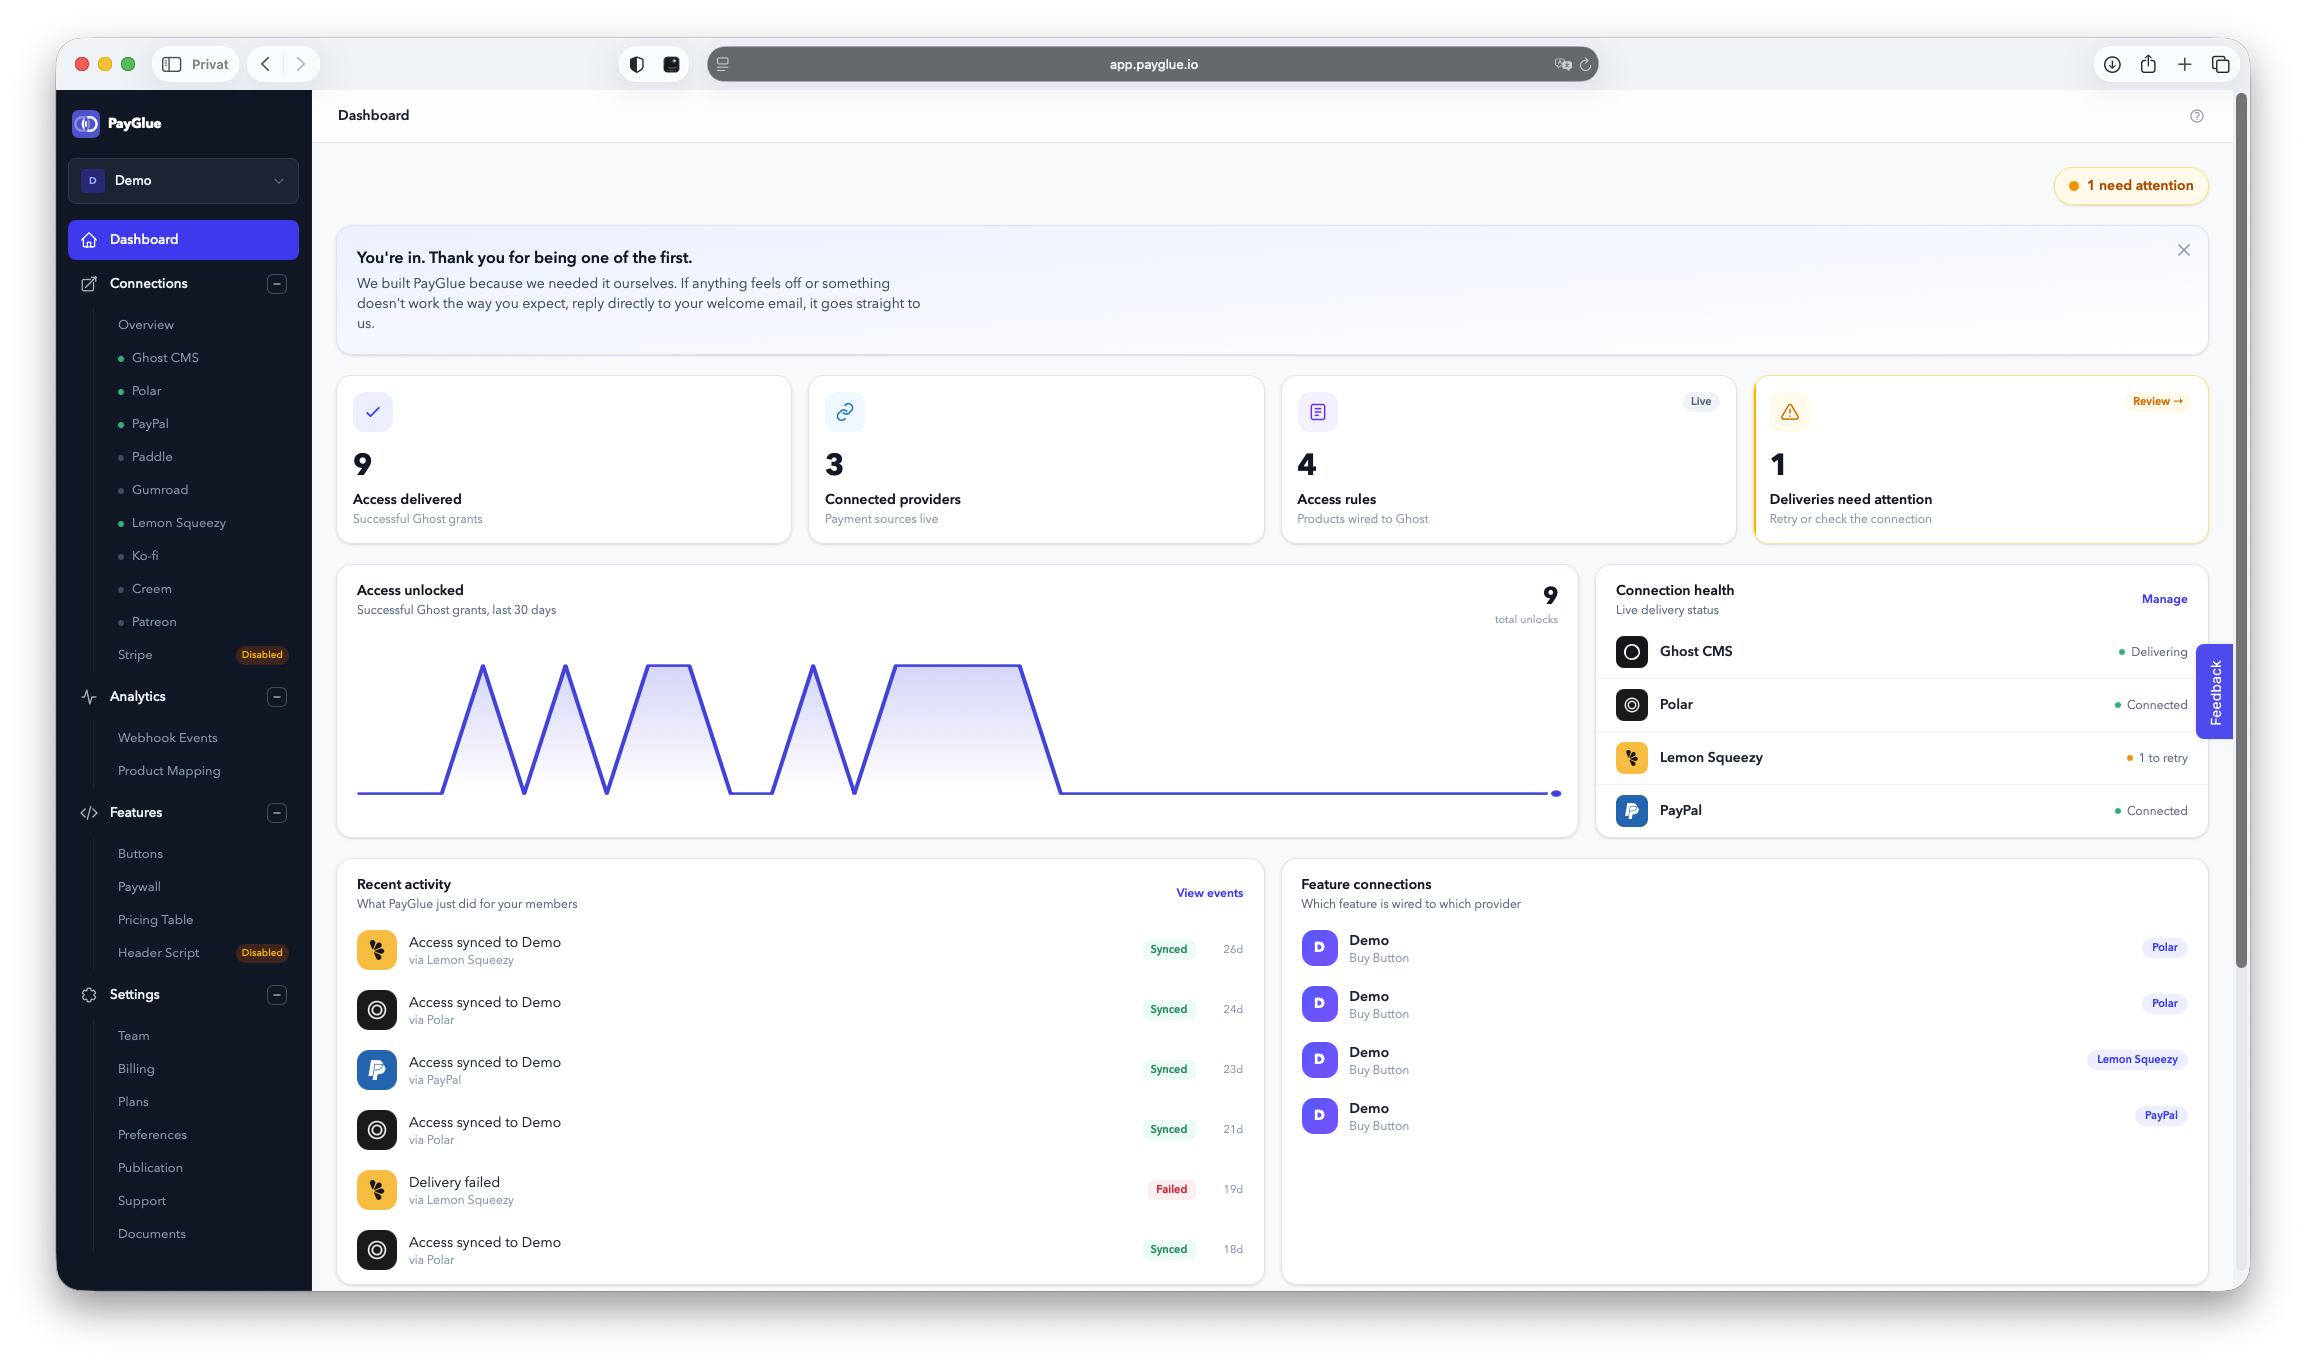Click the PayGlue logo icon
This screenshot has width=2306, height=1365.
[86, 123]
